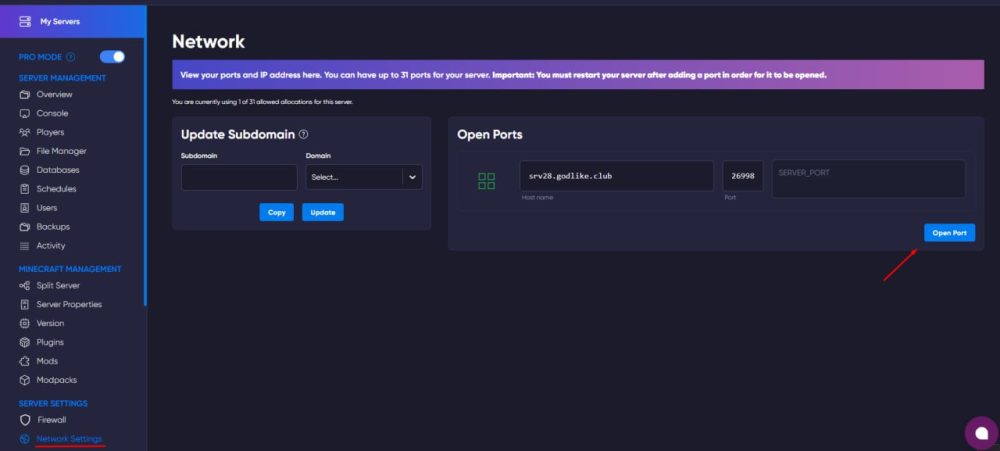Screen dimensions: 1000x451
Task: Click the green grid icon beside host name
Action: (486, 181)
